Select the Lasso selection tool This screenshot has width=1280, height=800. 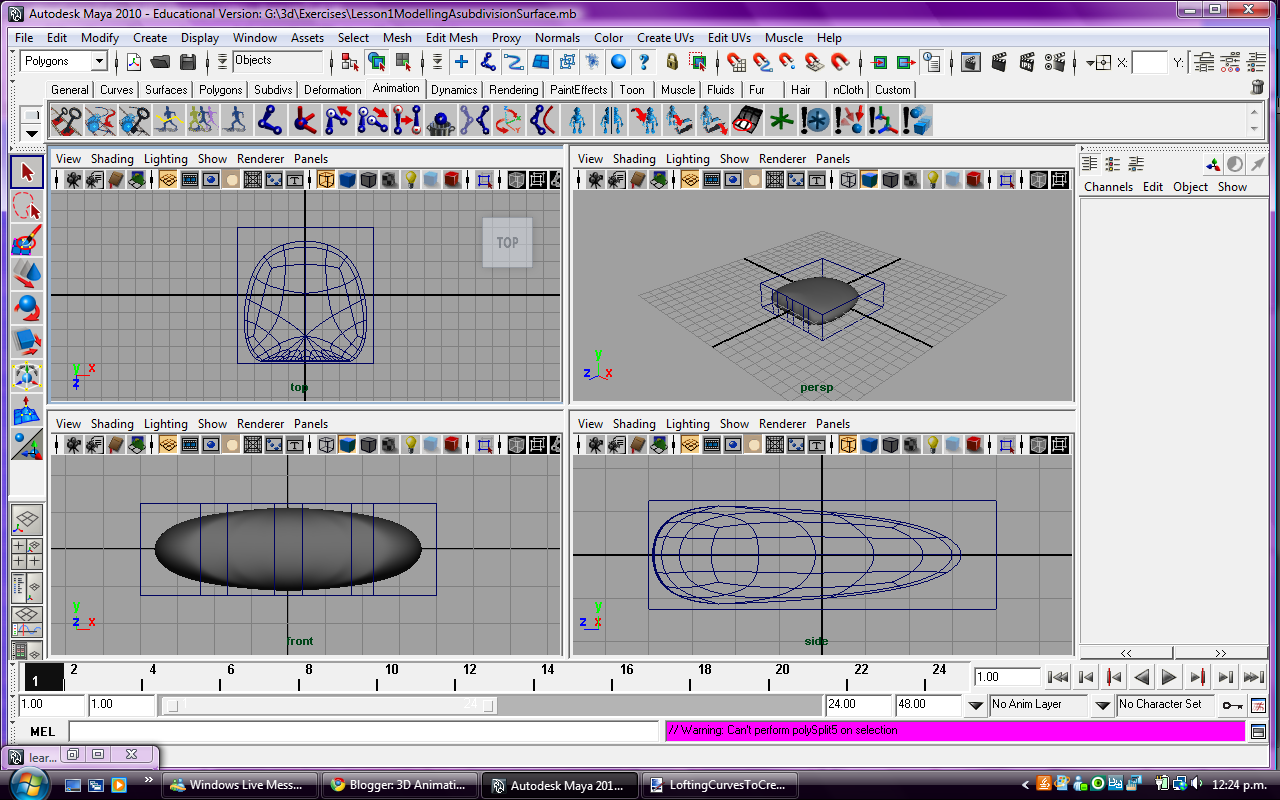pyautogui.click(x=27, y=206)
